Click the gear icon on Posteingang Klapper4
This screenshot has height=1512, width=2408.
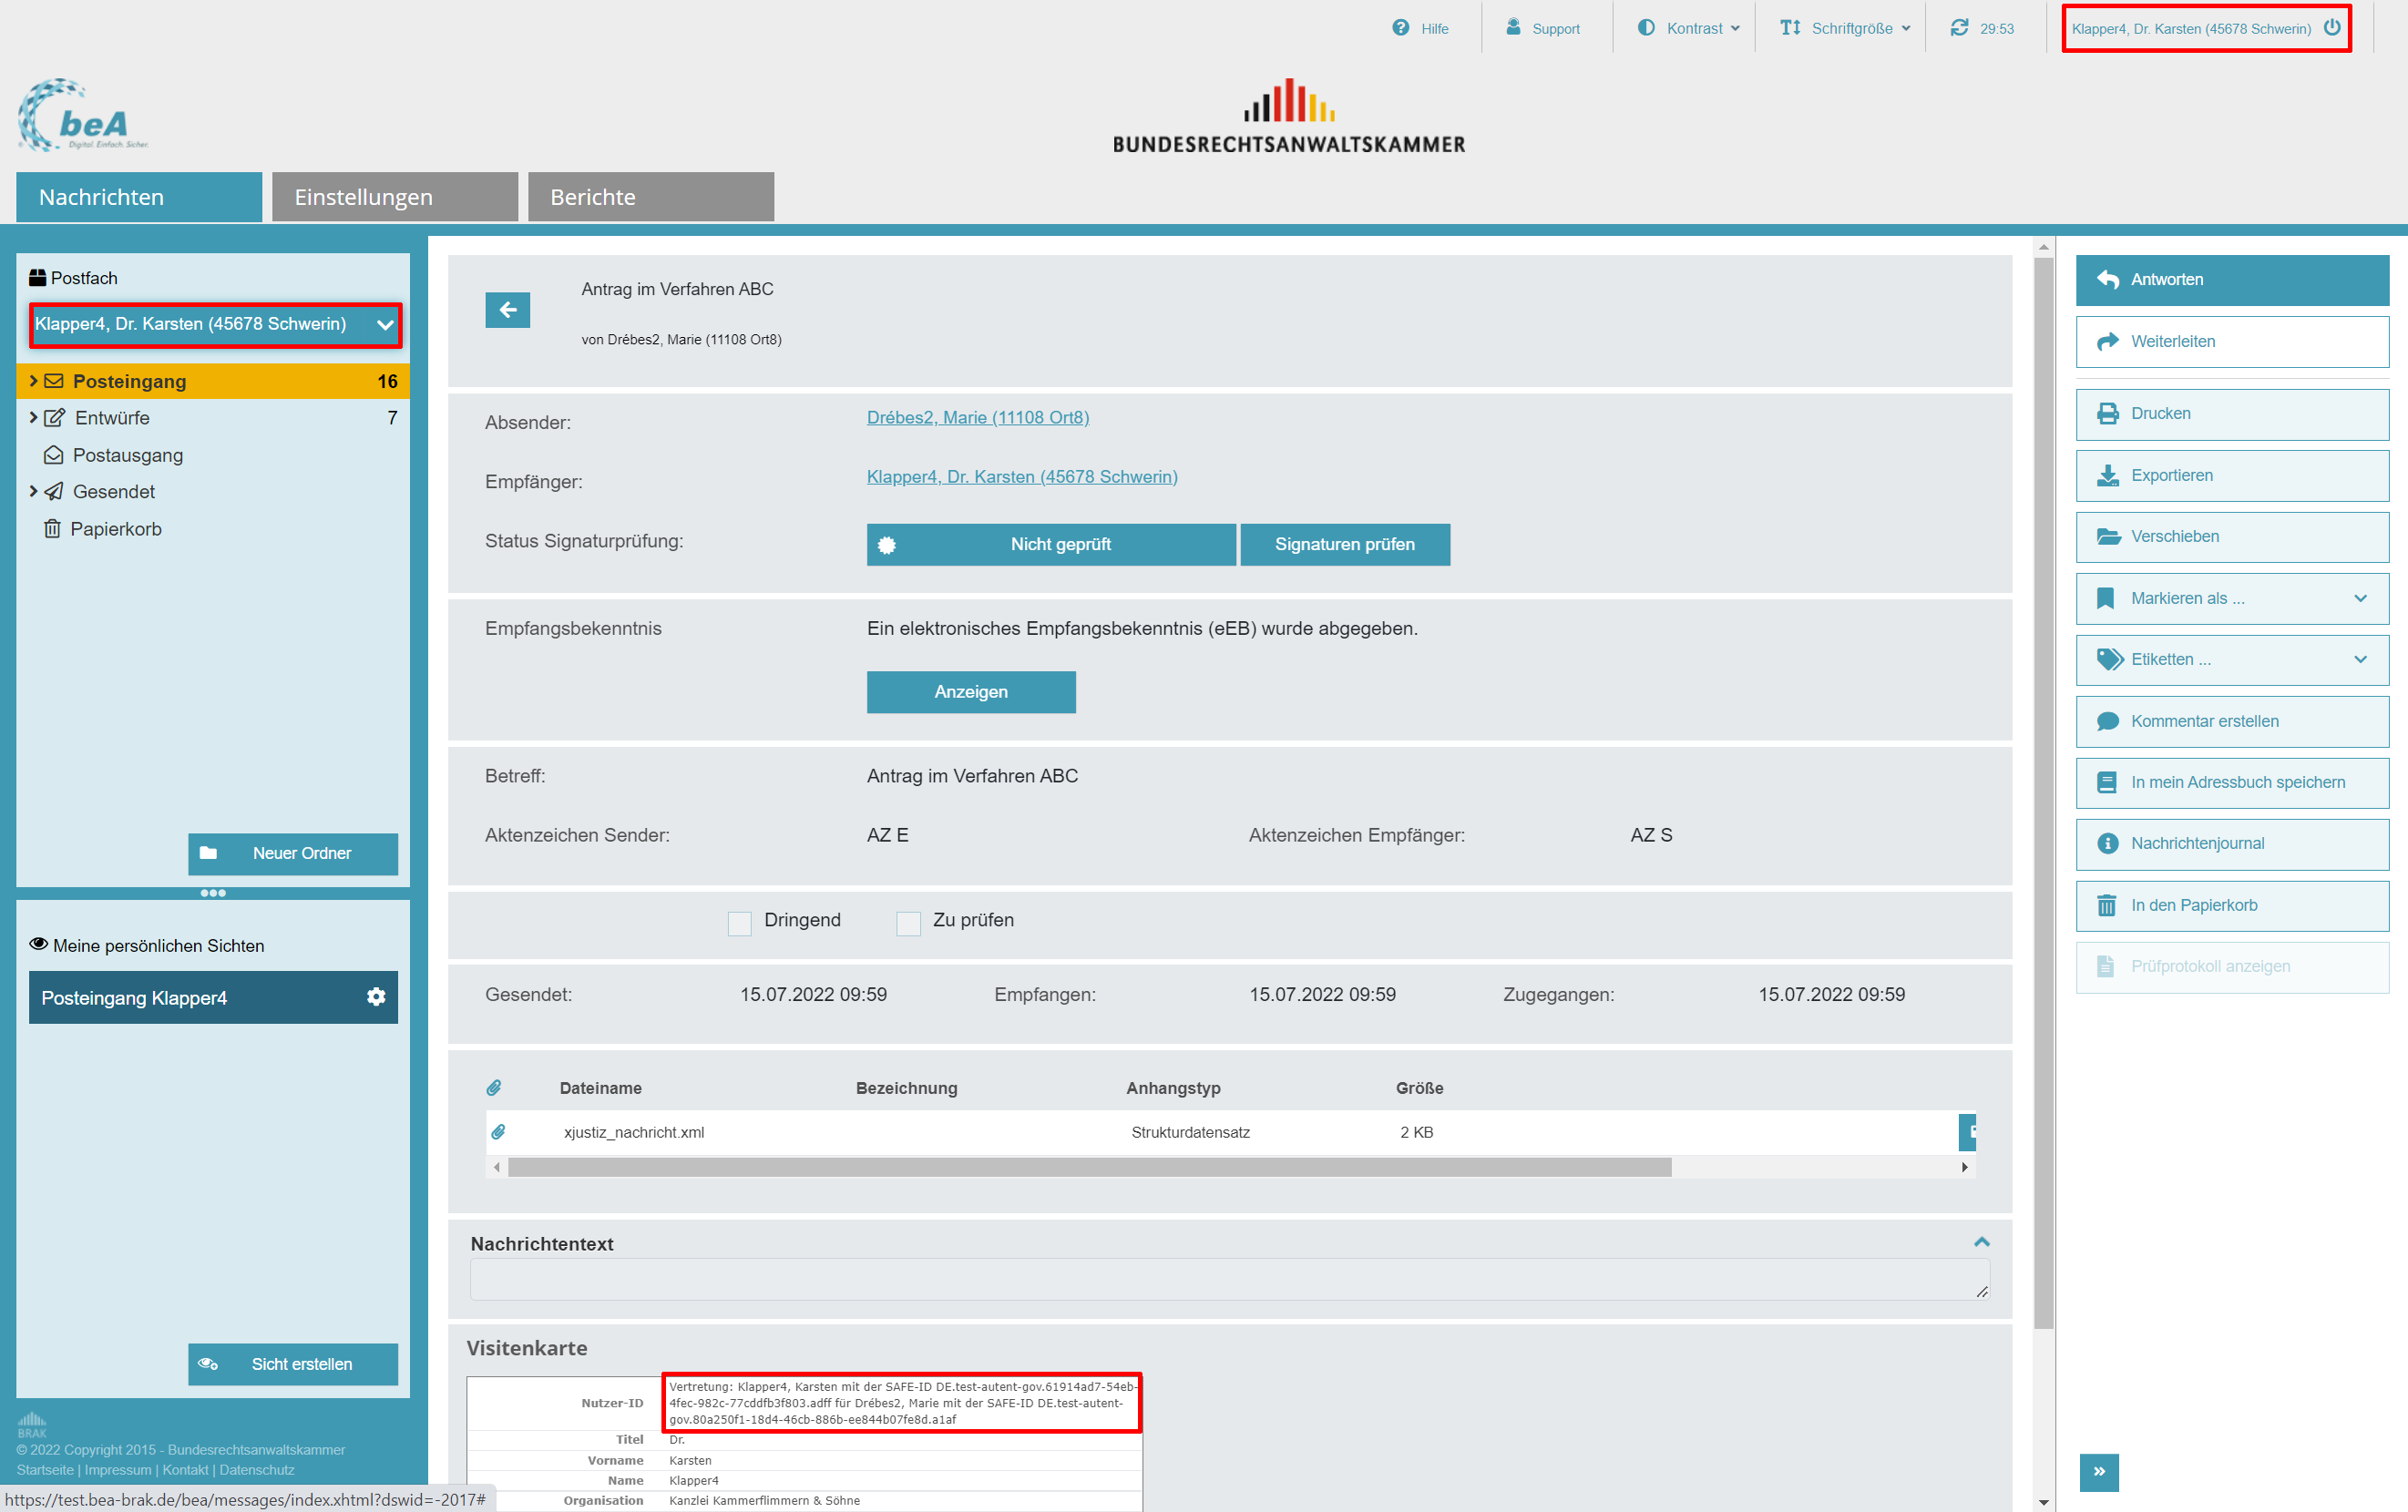[x=376, y=997]
